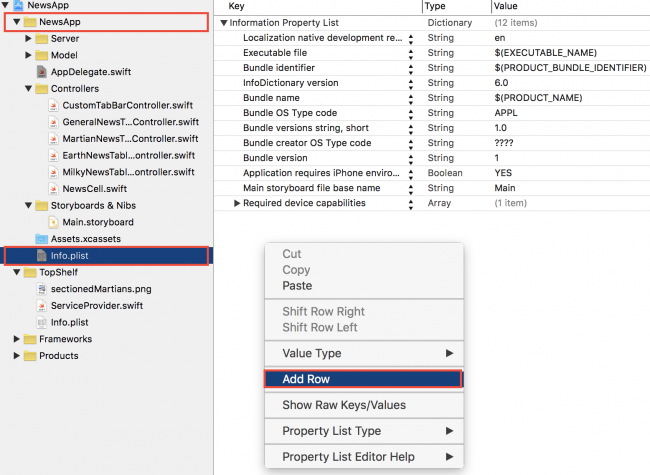
Task: Collapse the Information Property List row
Action: [x=223, y=22]
